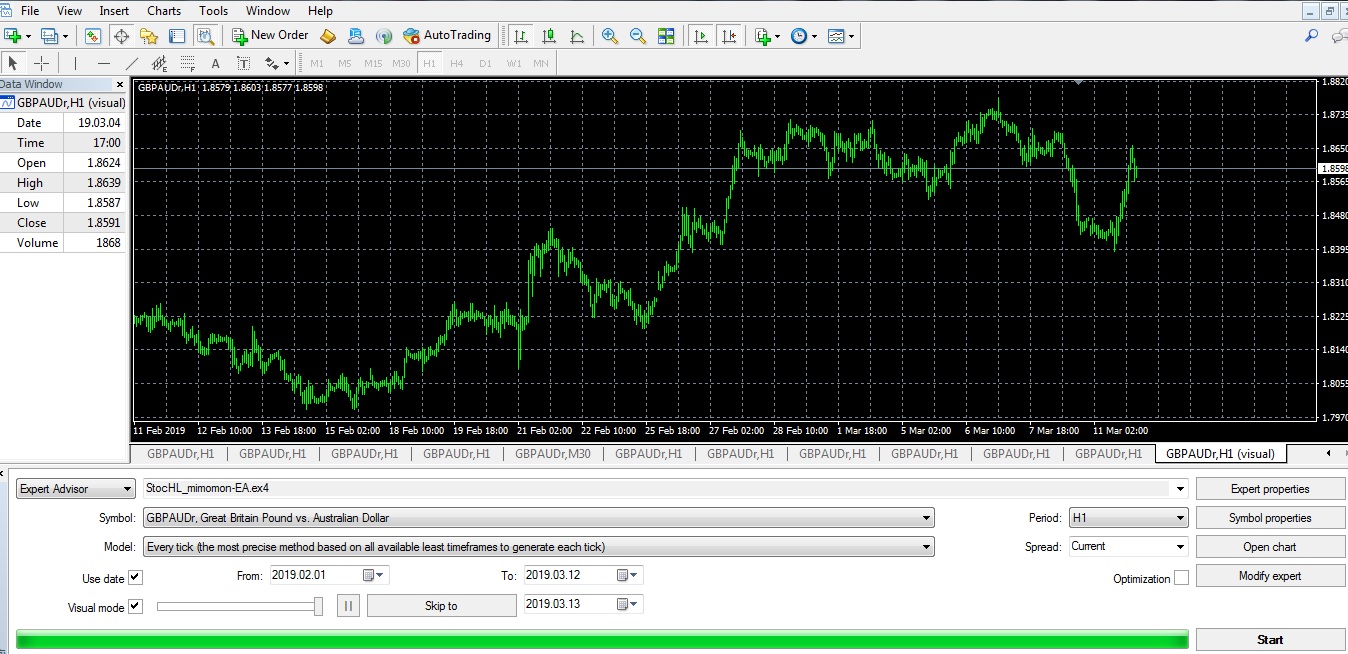
Task: Select the trendline drawing tool
Action: tap(131, 63)
